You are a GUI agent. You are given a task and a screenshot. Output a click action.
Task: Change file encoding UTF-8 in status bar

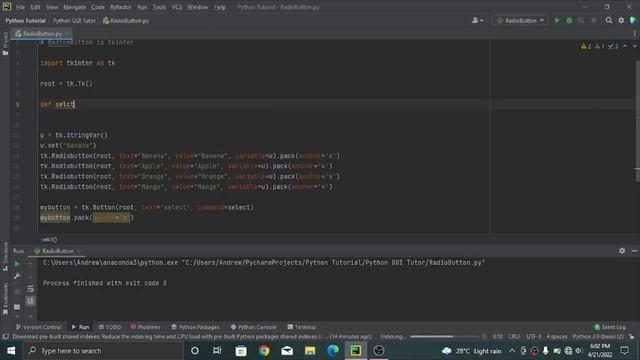[534, 337]
